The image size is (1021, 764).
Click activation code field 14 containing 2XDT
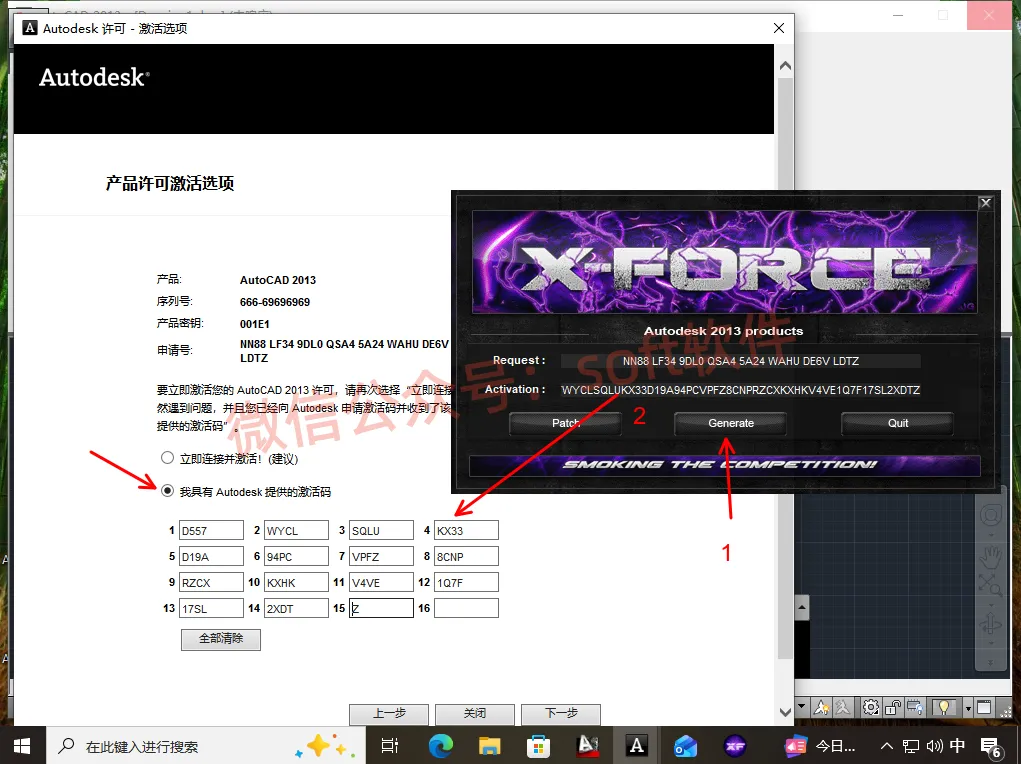click(x=296, y=608)
